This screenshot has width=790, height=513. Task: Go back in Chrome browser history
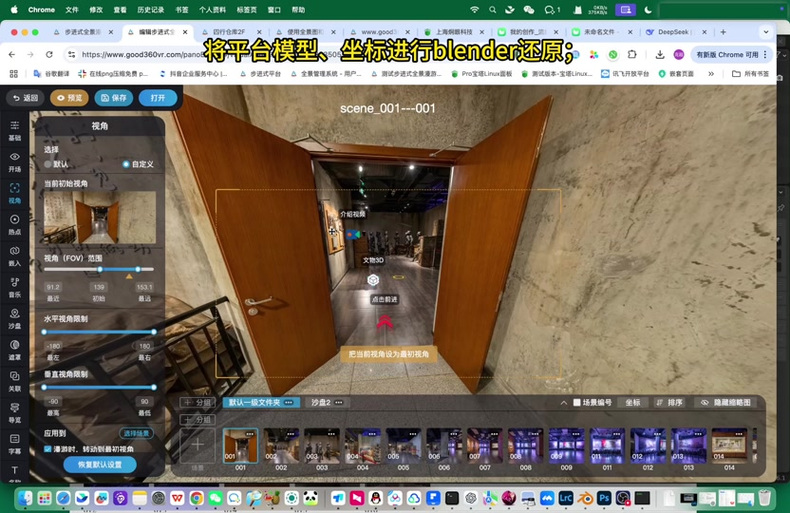(x=12, y=54)
